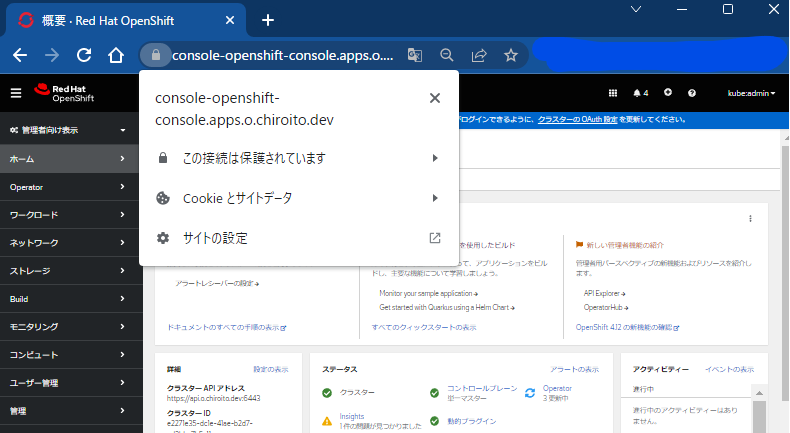
Task: Expand the ネットワーク navigation section
Action: click(x=69, y=243)
